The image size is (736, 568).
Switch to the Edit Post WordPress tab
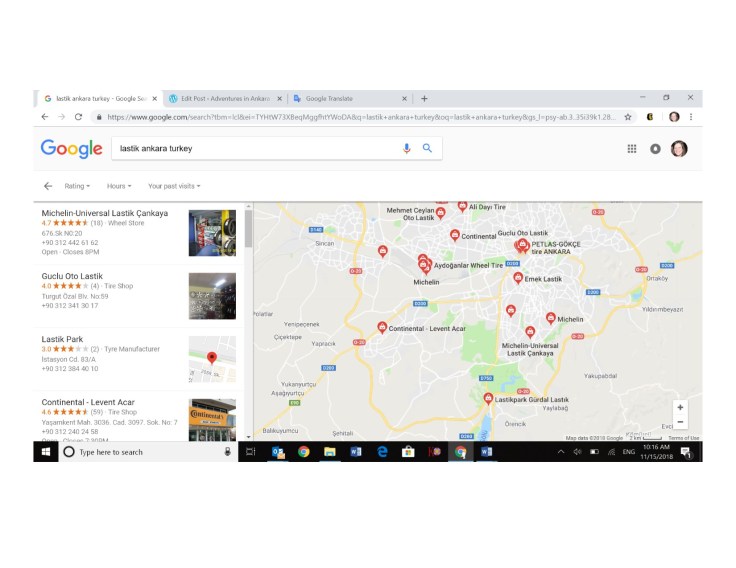point(225,99)
